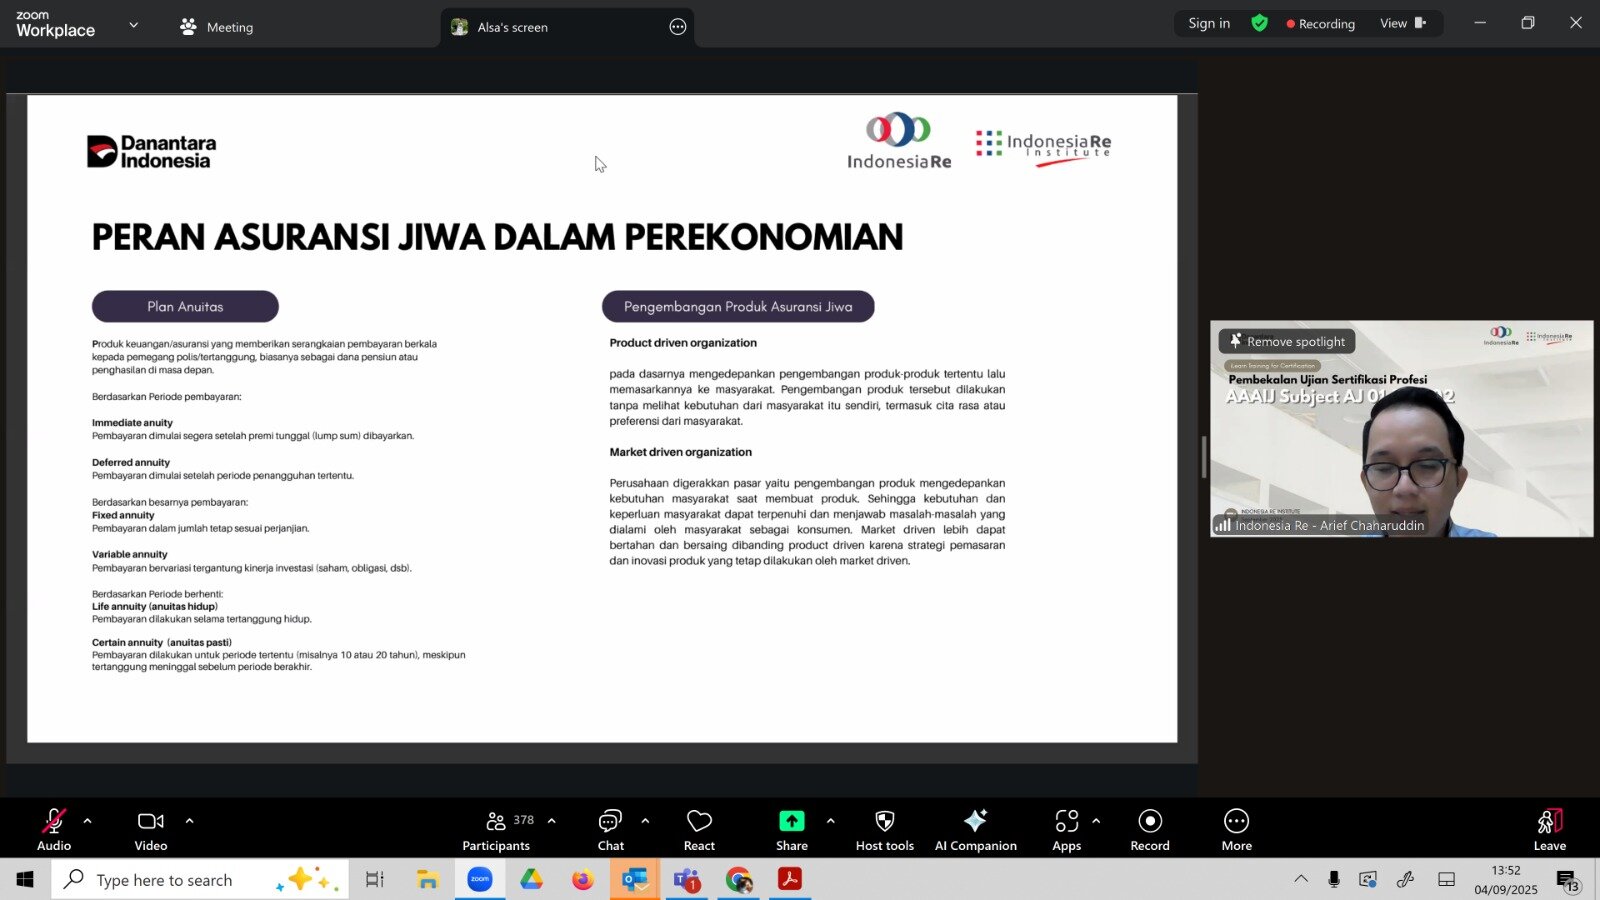Click Remove spotlight on speaker video

point(1286,342)
